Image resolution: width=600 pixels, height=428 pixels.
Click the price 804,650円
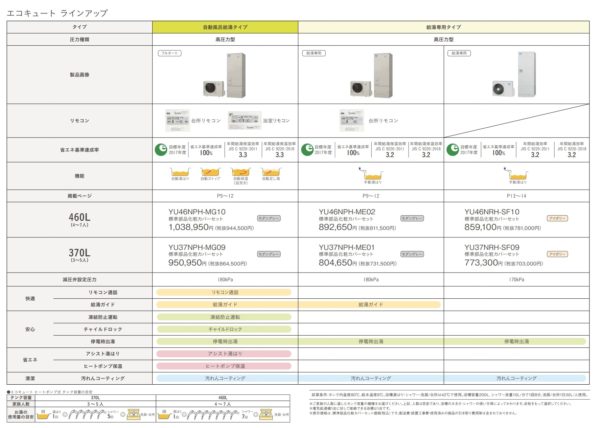pos(338,263)
